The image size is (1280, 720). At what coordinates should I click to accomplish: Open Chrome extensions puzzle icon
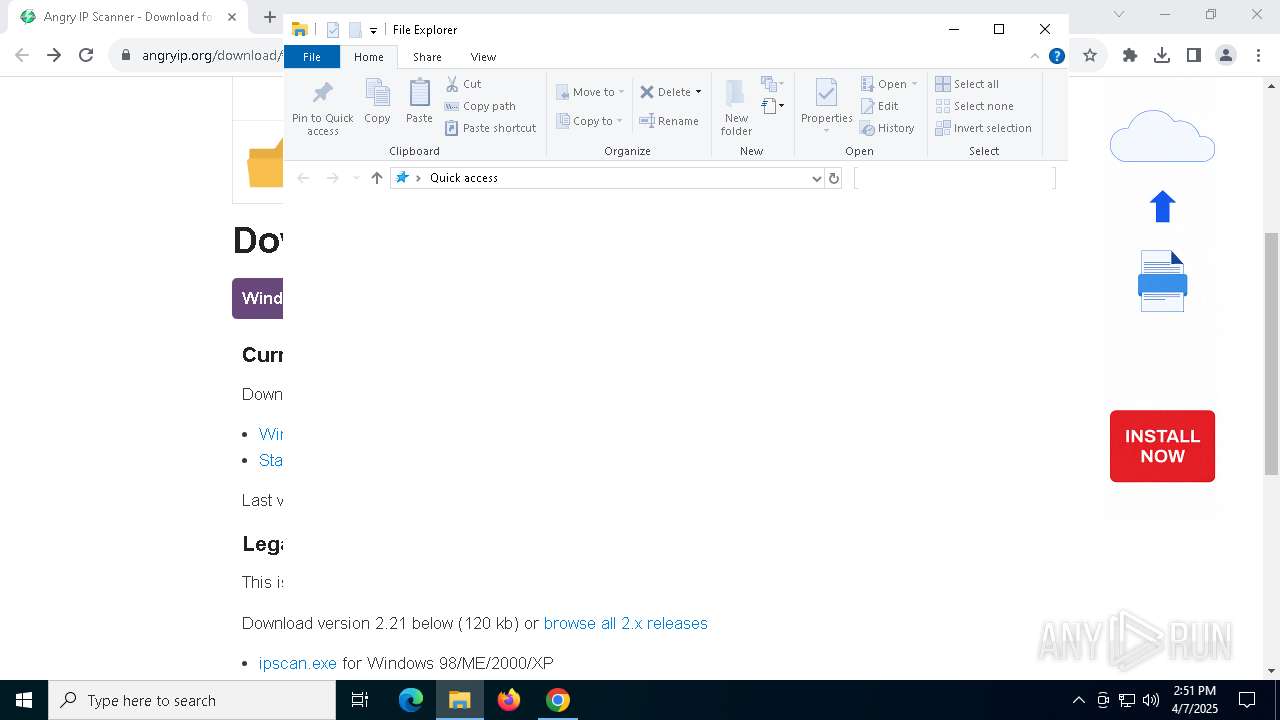point(1130,55)
